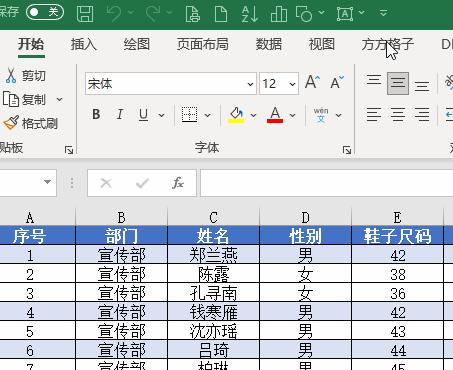Image resolution: width=453 pixels, height=370 pixels.
Task: Increase font size with larger A icon
Action: click(312, 82)
